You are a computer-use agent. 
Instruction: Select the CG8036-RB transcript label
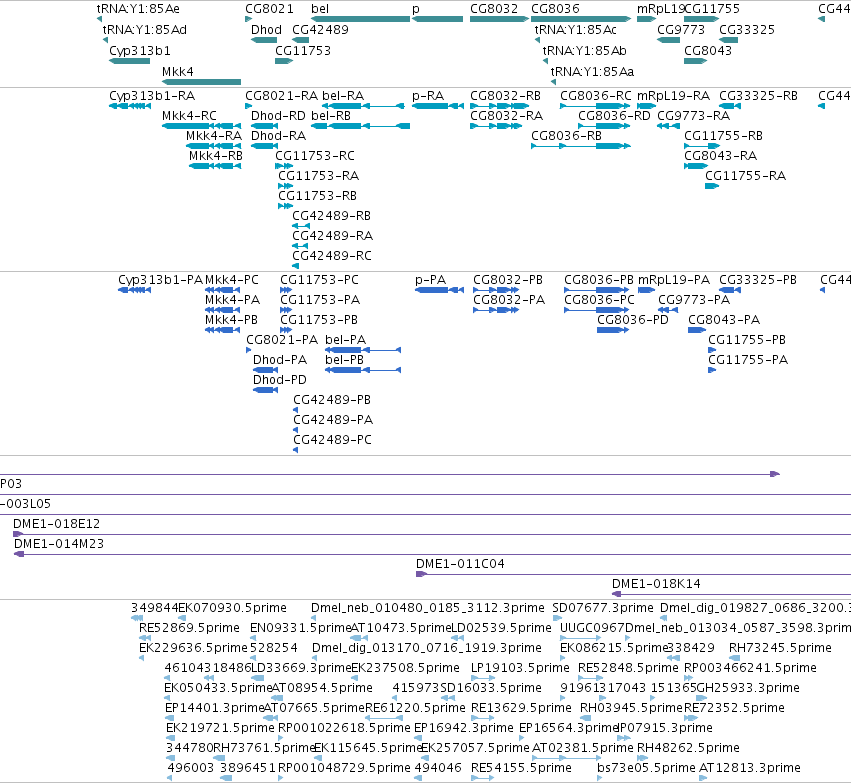point(566,136)
